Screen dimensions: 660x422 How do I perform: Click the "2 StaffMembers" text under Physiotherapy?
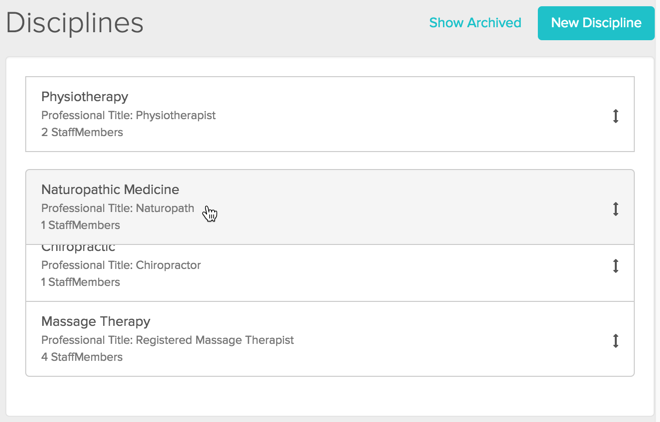point(82,132)
